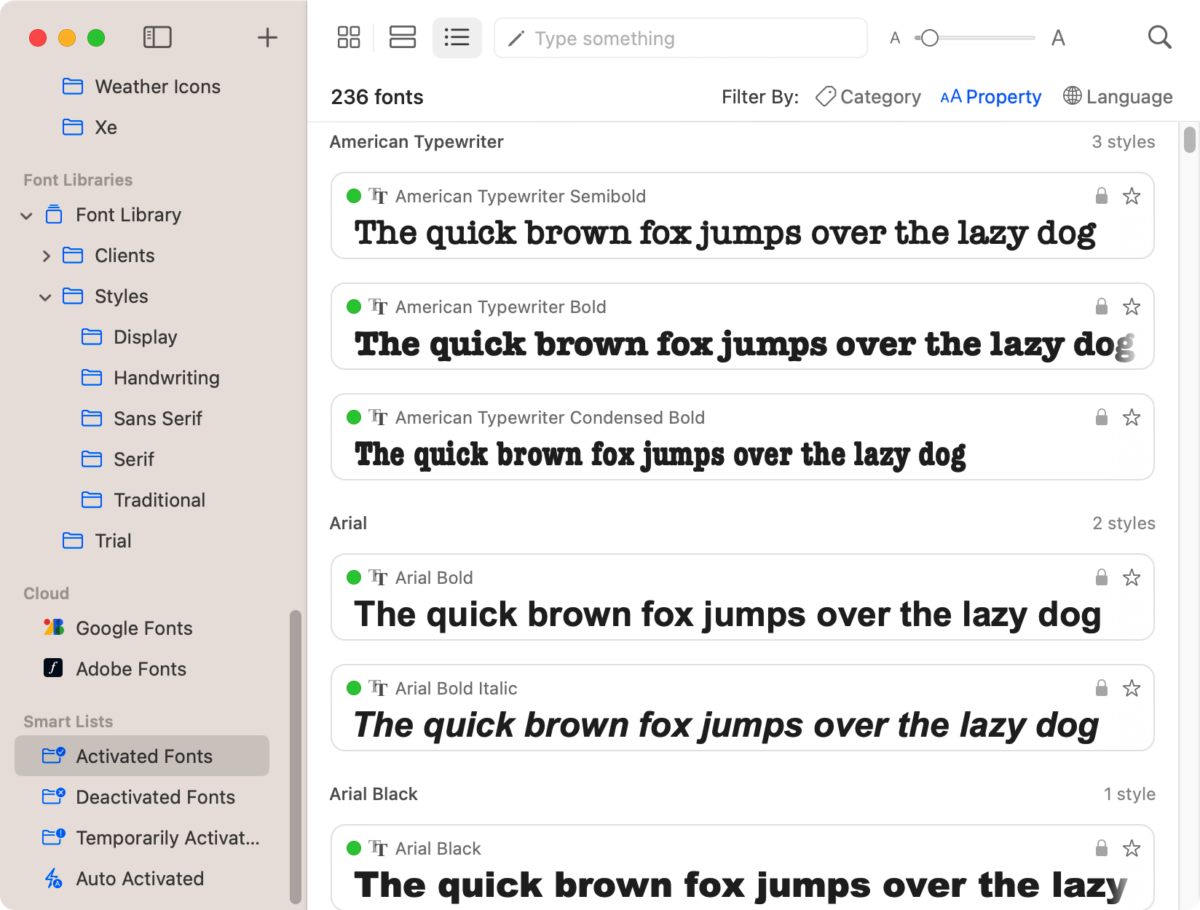Favorite American Typewriter Bold with star
The height and width of the screenshot is (910, 1200).
[1131, 306]
